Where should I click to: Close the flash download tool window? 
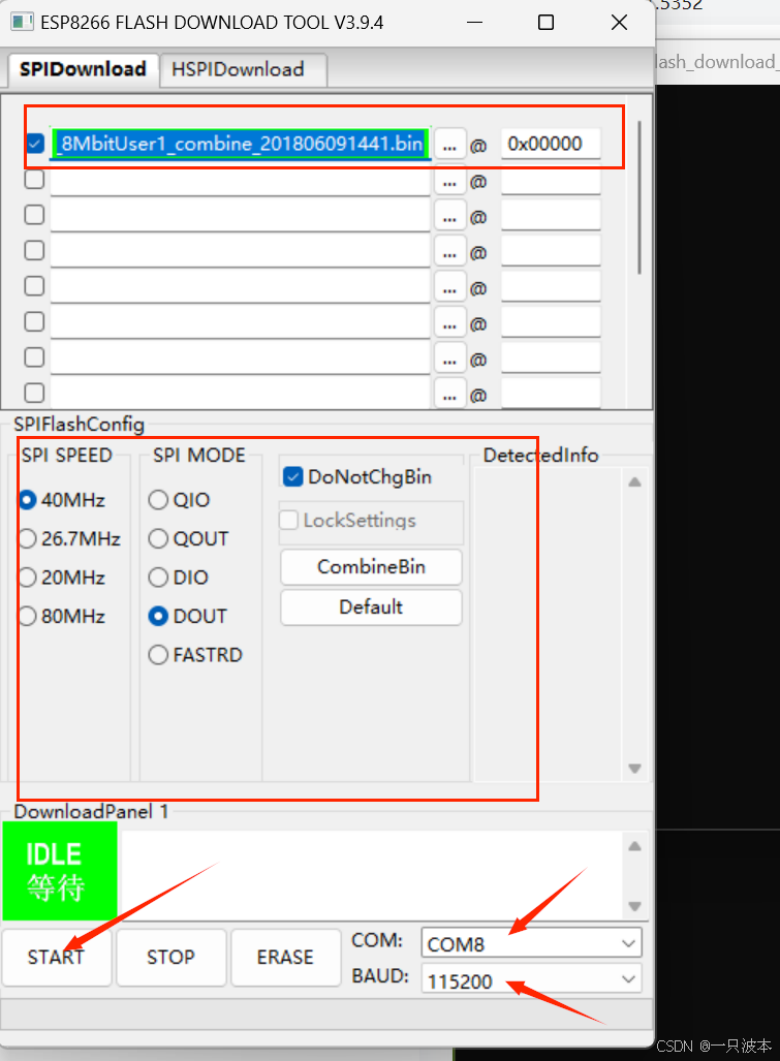tap(619, 22)
